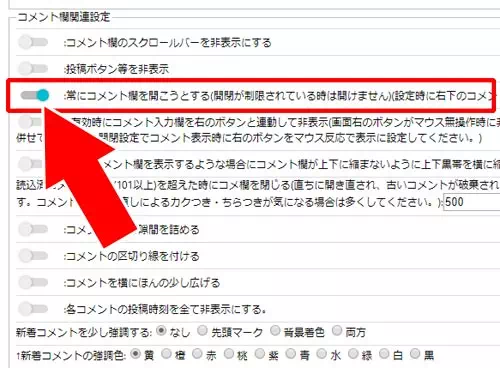Click 新着コメントの強調色 label
The height and width of the screenshot is (368, 500).
click(x=71, y=355)
